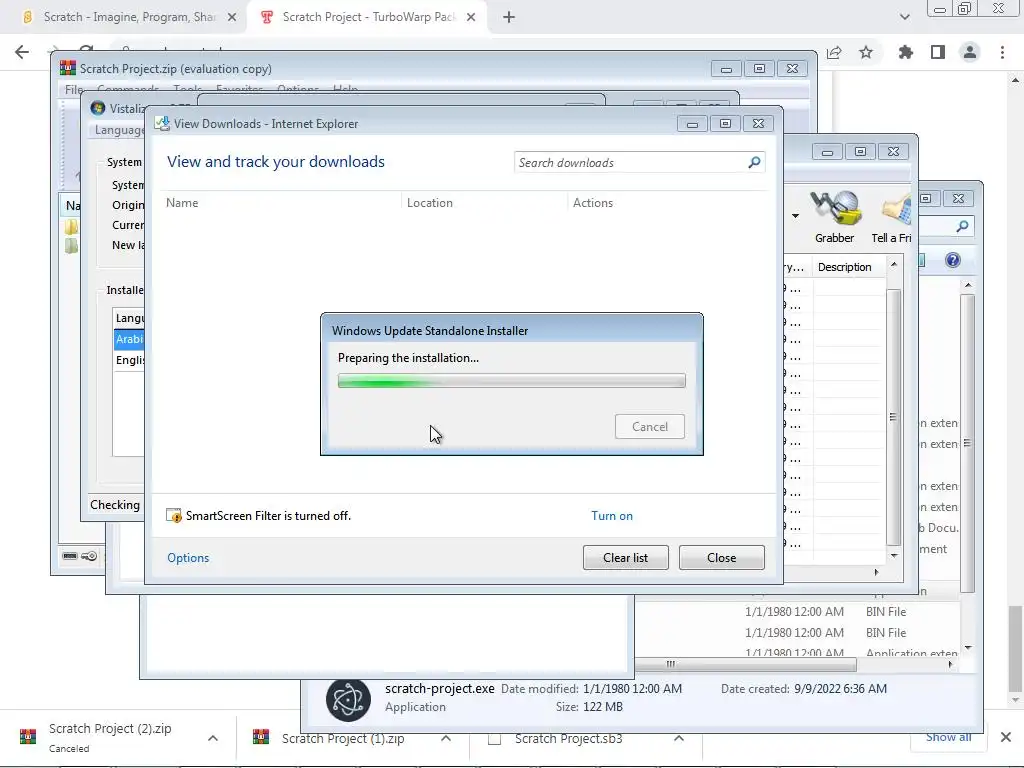The width and height of the screenshot is (1024, 768).
Task: Open the File menu in WinRAR window
Action: [73, 89]
